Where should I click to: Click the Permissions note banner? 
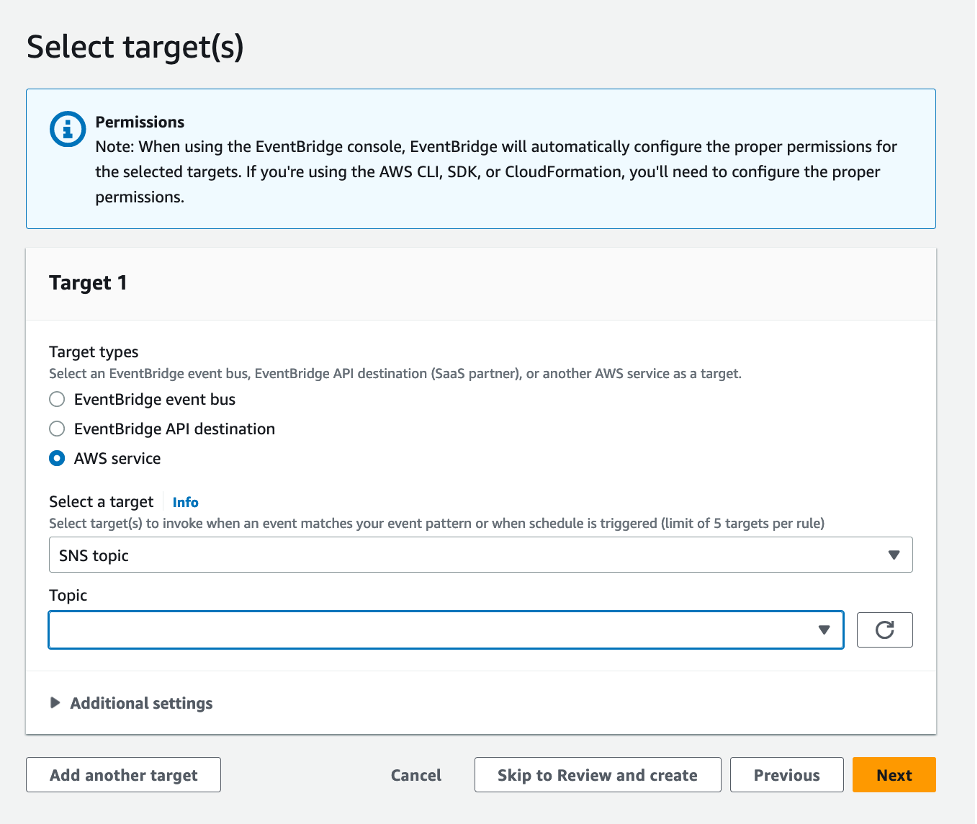point(480,159)
